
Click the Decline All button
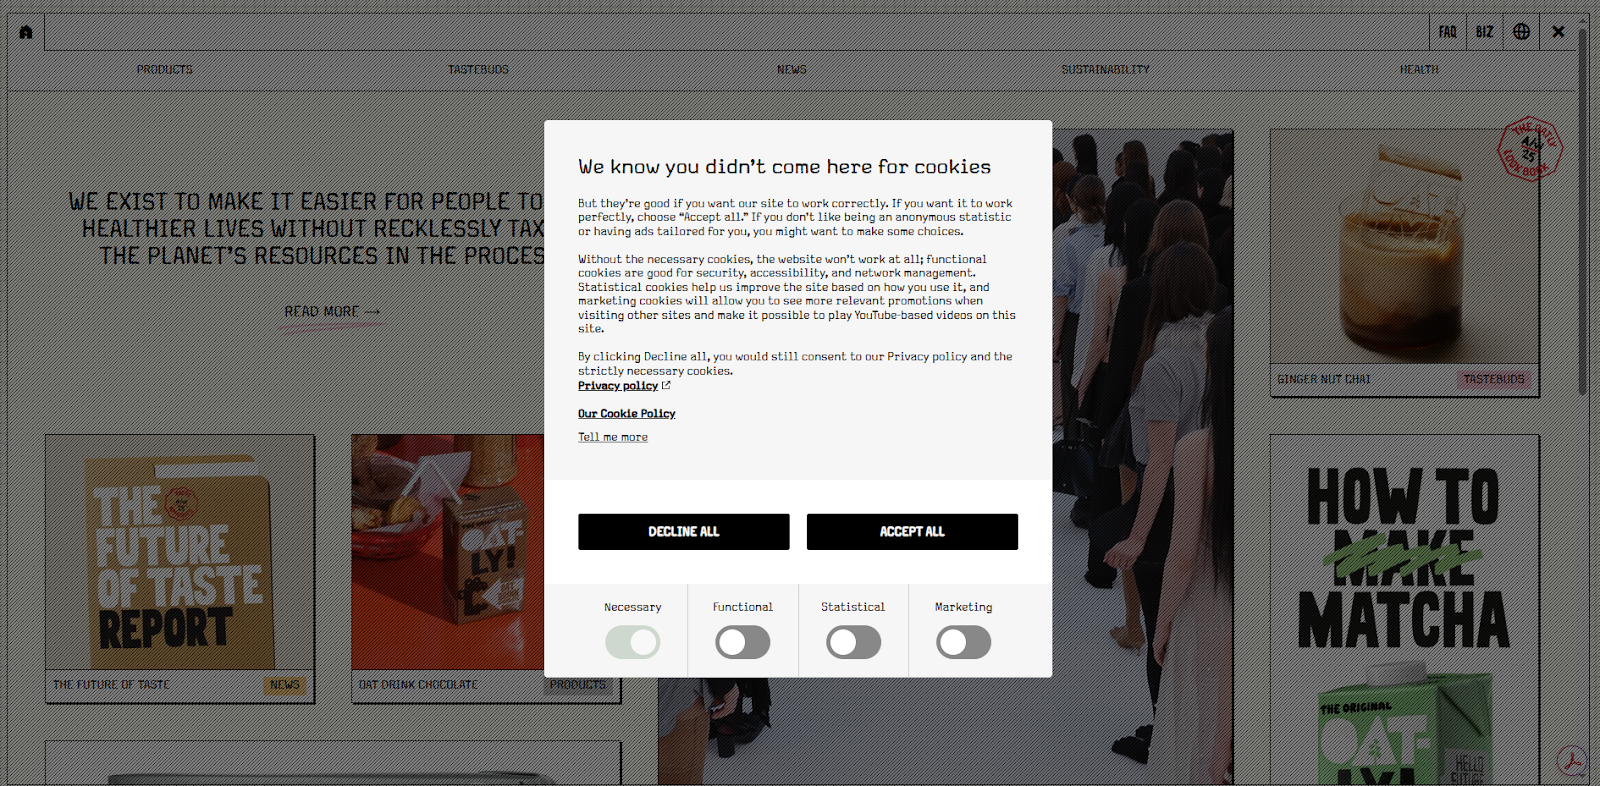pyautogui.click(x=684, y=532)
